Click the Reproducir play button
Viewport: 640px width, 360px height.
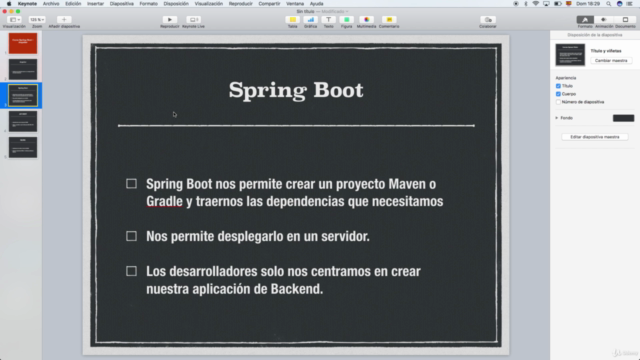click(x=170, y=20)
